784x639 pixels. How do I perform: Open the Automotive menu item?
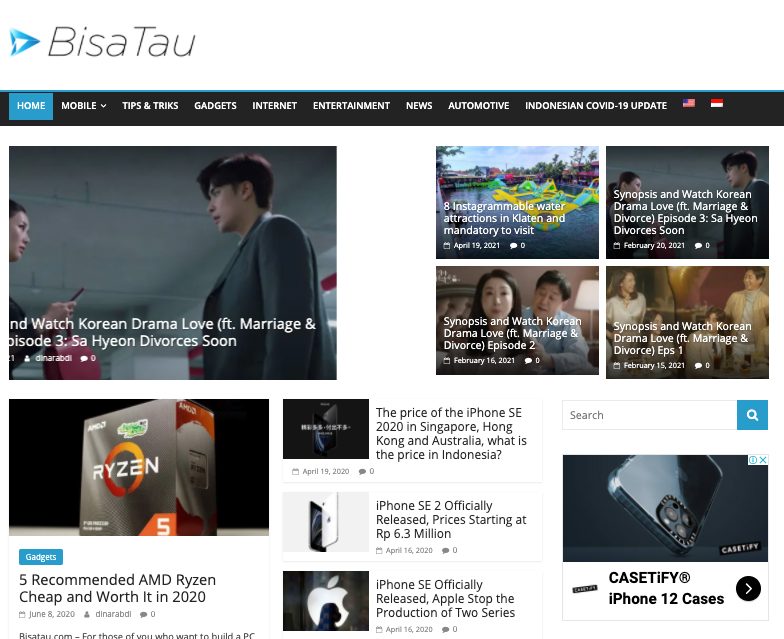tap(478, 106)
